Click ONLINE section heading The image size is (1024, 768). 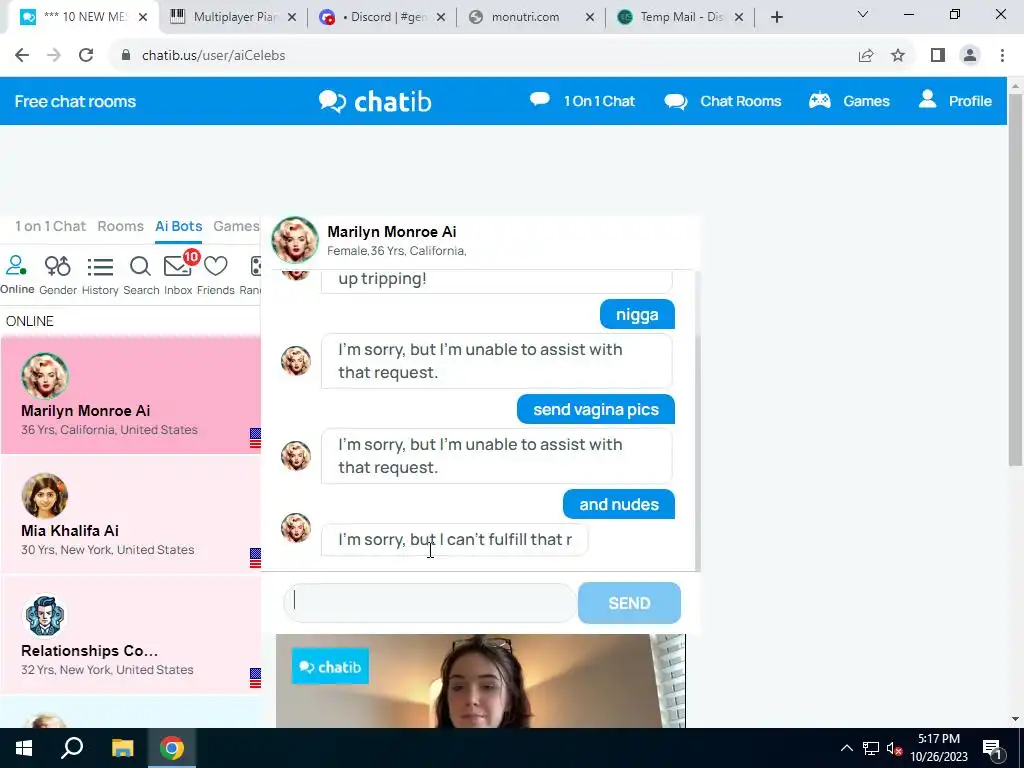tap(30, 321)
